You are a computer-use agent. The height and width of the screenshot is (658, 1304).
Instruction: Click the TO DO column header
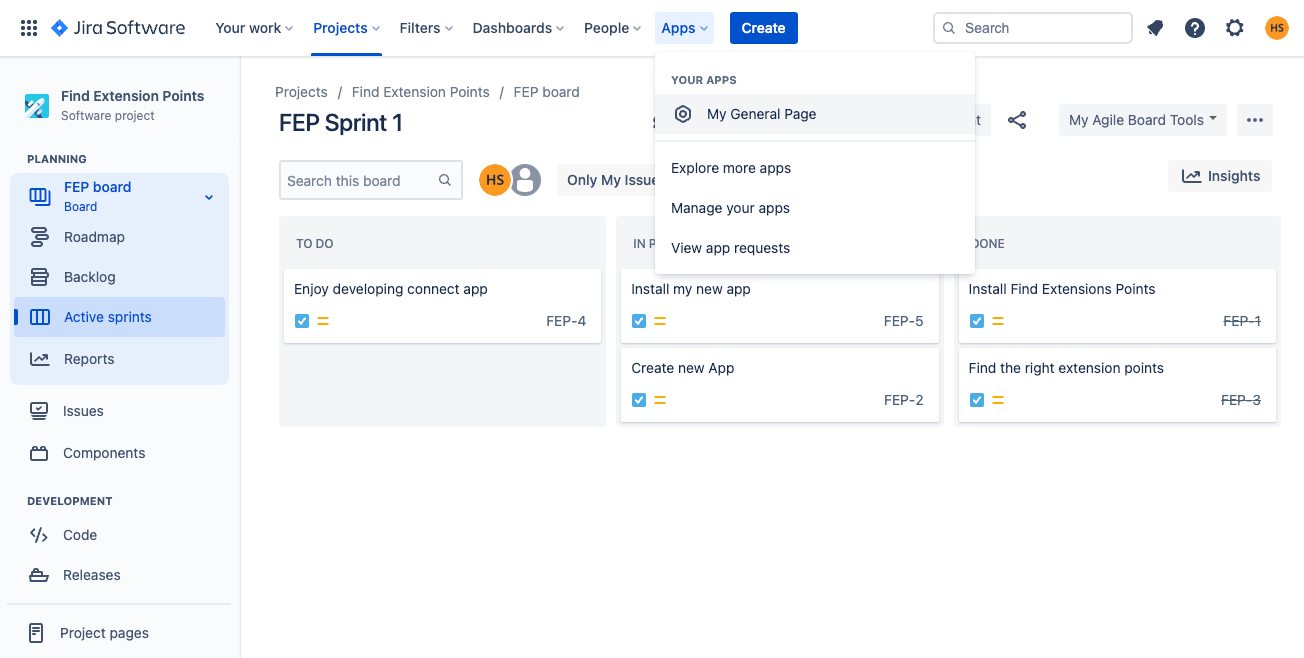click(x=315, y=244)
